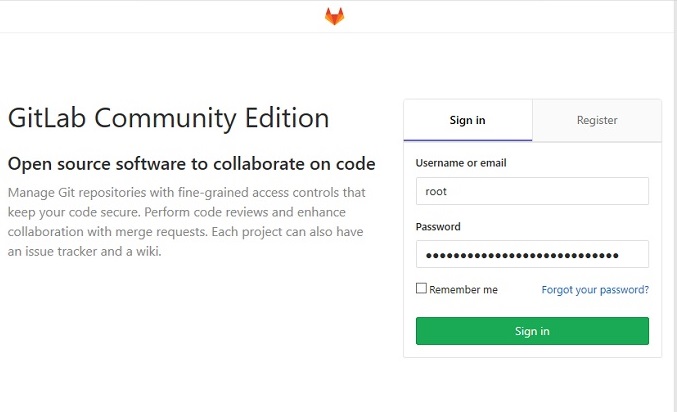Viewport: 677px width, 412px height.
Task: Click the word 'Edition' in the title
Action: click(x=287, y=118)
